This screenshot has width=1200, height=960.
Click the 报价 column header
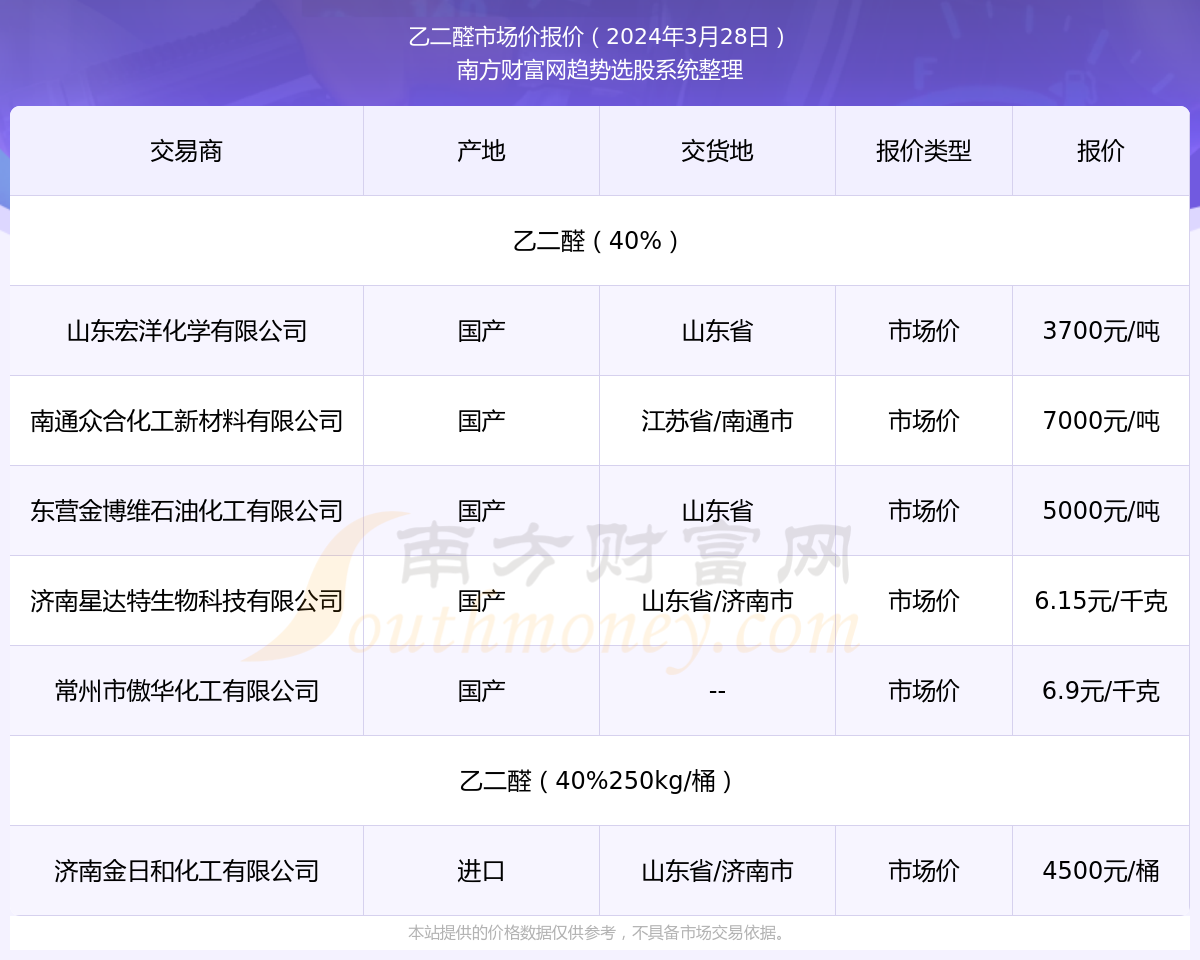point(1101,151)
